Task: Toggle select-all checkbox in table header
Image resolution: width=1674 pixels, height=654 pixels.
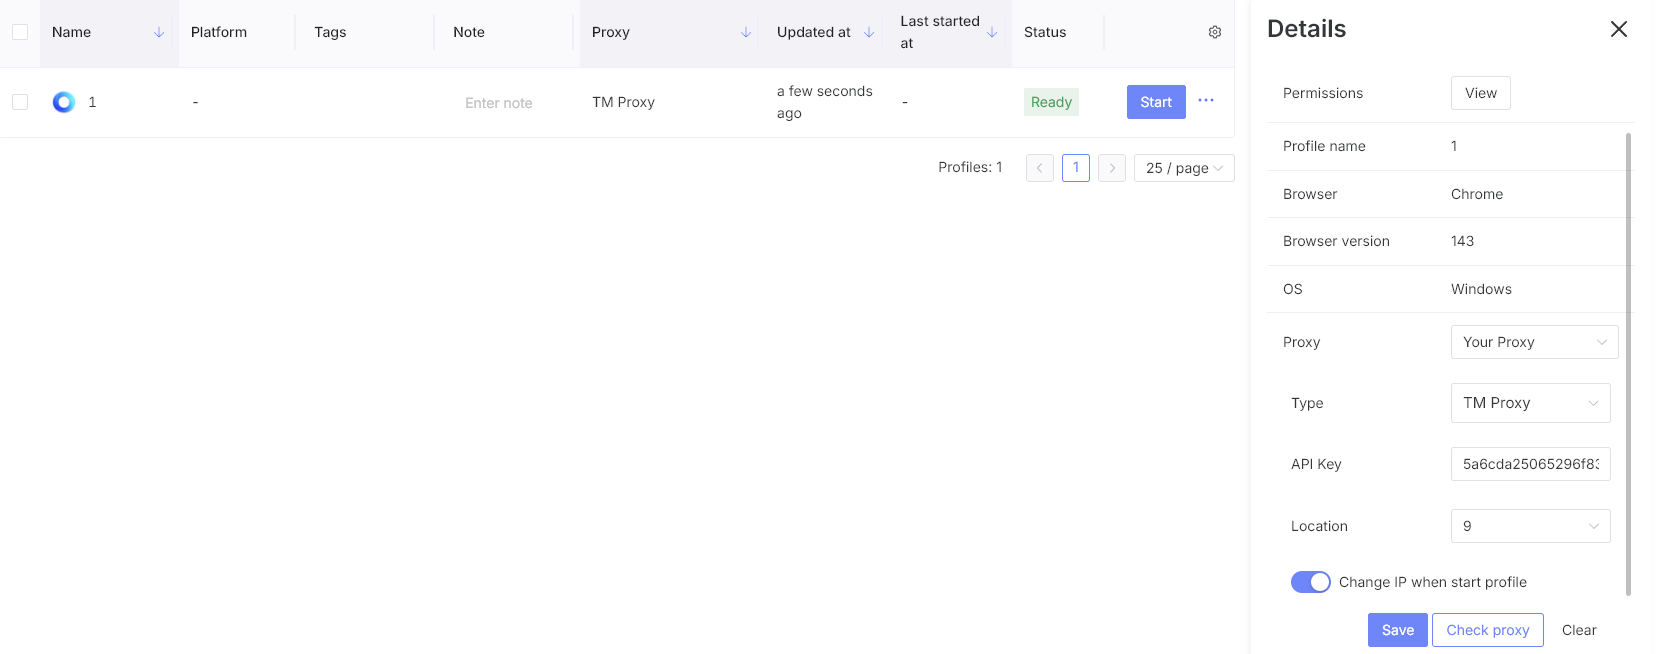Action: 20,32
